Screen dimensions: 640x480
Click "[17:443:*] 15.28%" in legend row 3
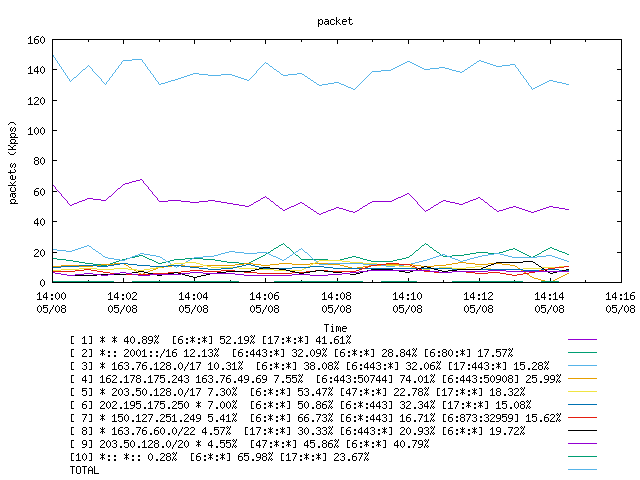click(x=499, y=366)
